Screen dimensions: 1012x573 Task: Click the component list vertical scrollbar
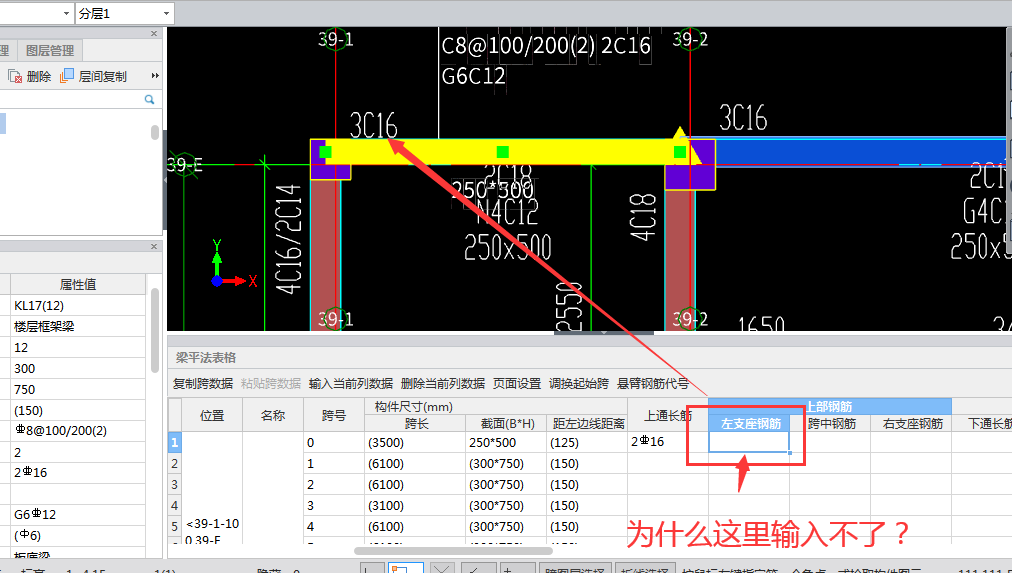[x=155, y=132]
